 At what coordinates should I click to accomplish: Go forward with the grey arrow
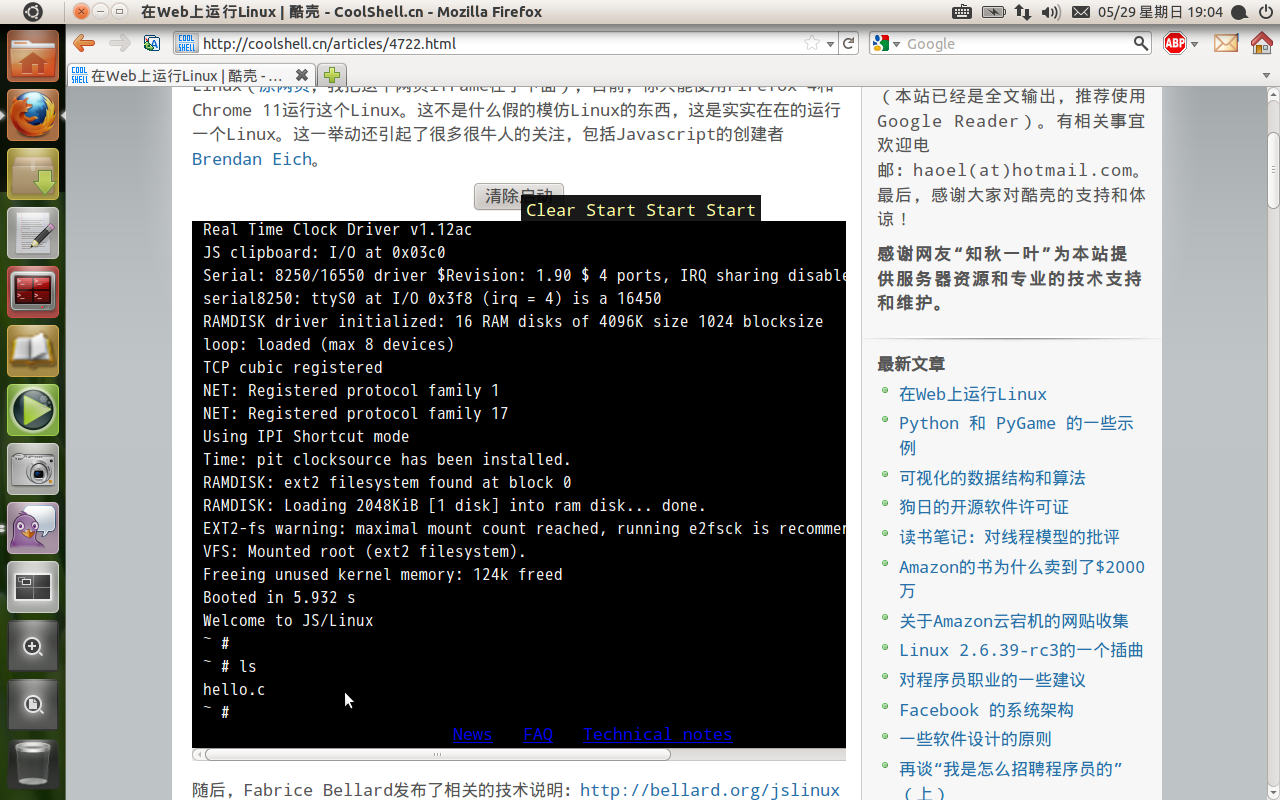click(119, 43)
